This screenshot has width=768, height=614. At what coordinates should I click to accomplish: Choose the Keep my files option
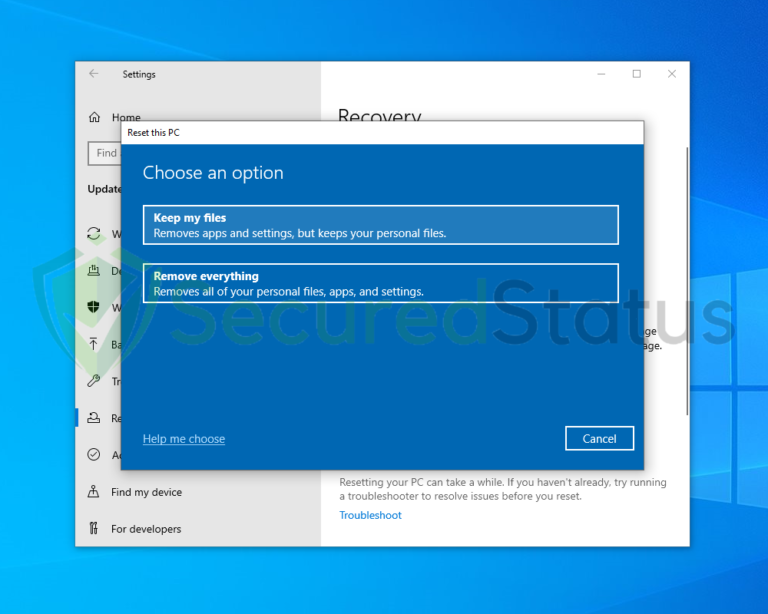pyautogui.click(x=381, y=225)
